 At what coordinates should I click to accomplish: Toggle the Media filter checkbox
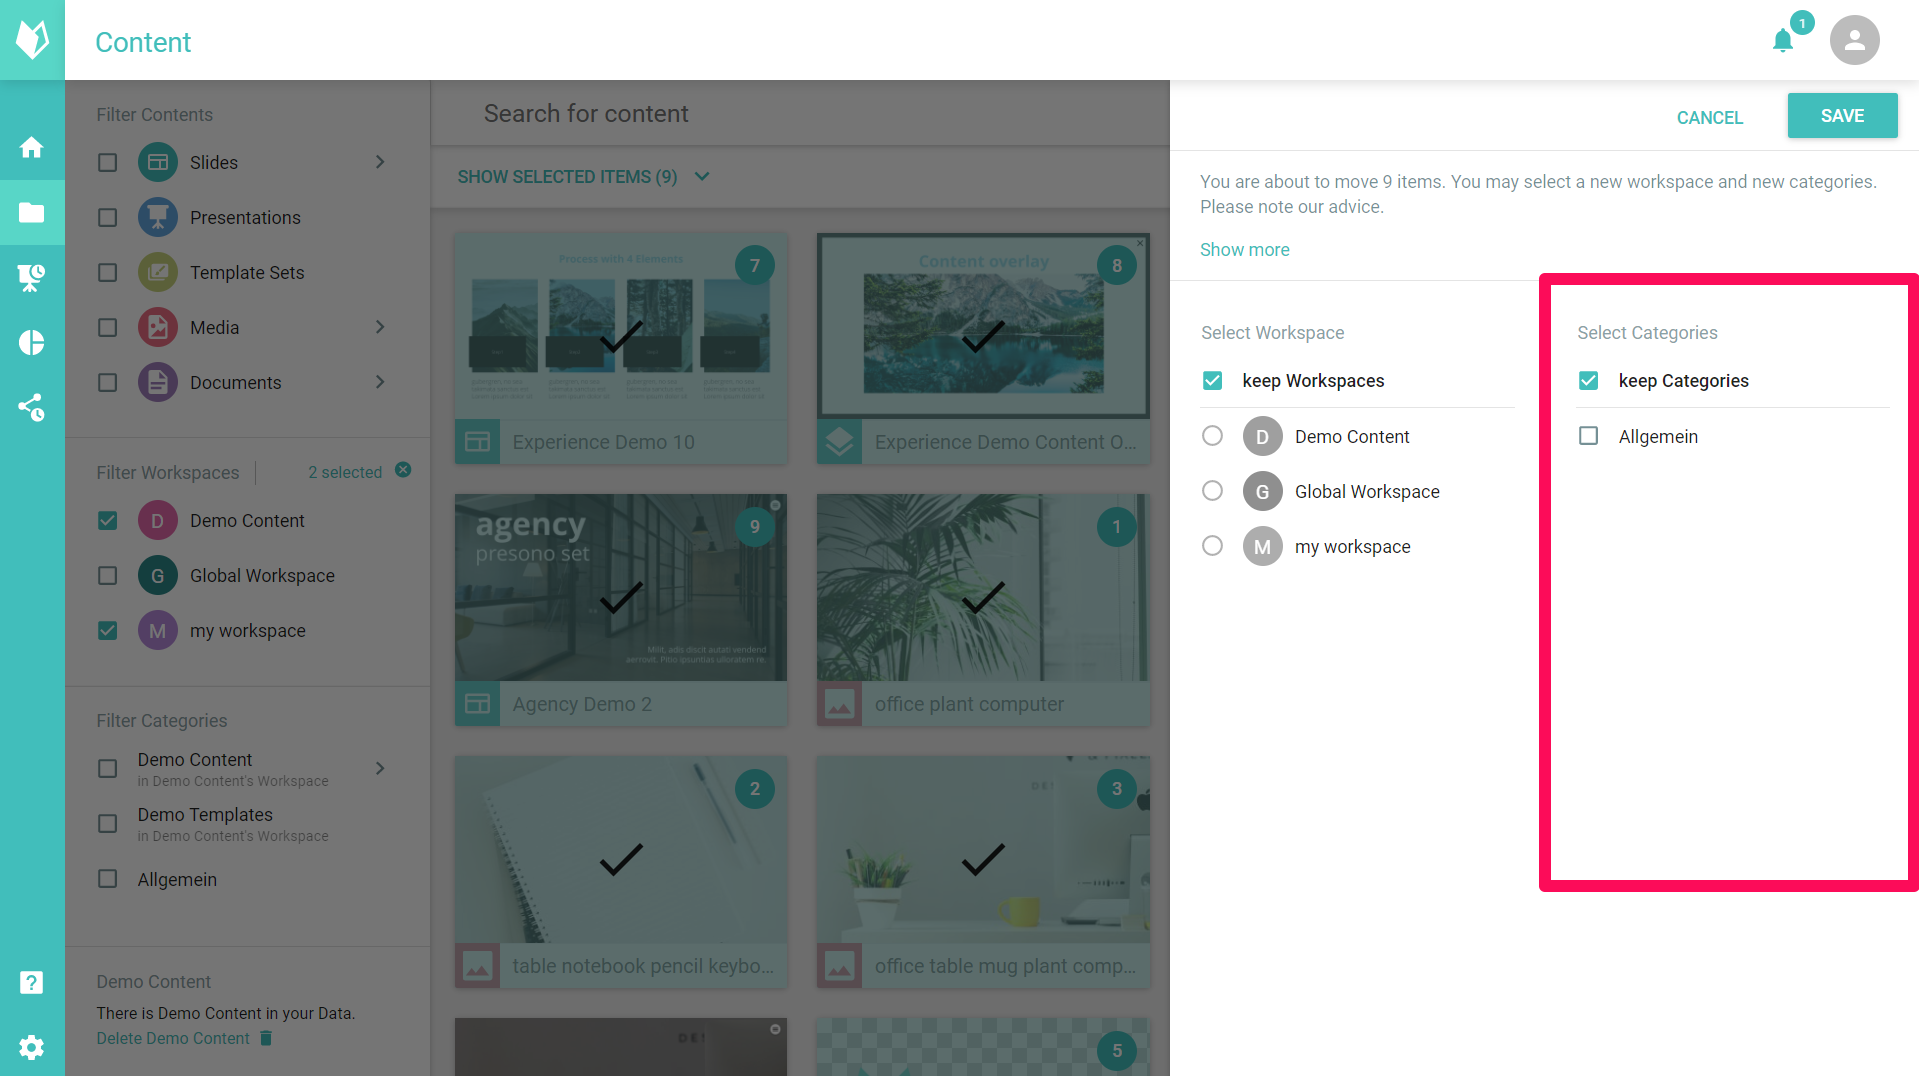(108, 327)
